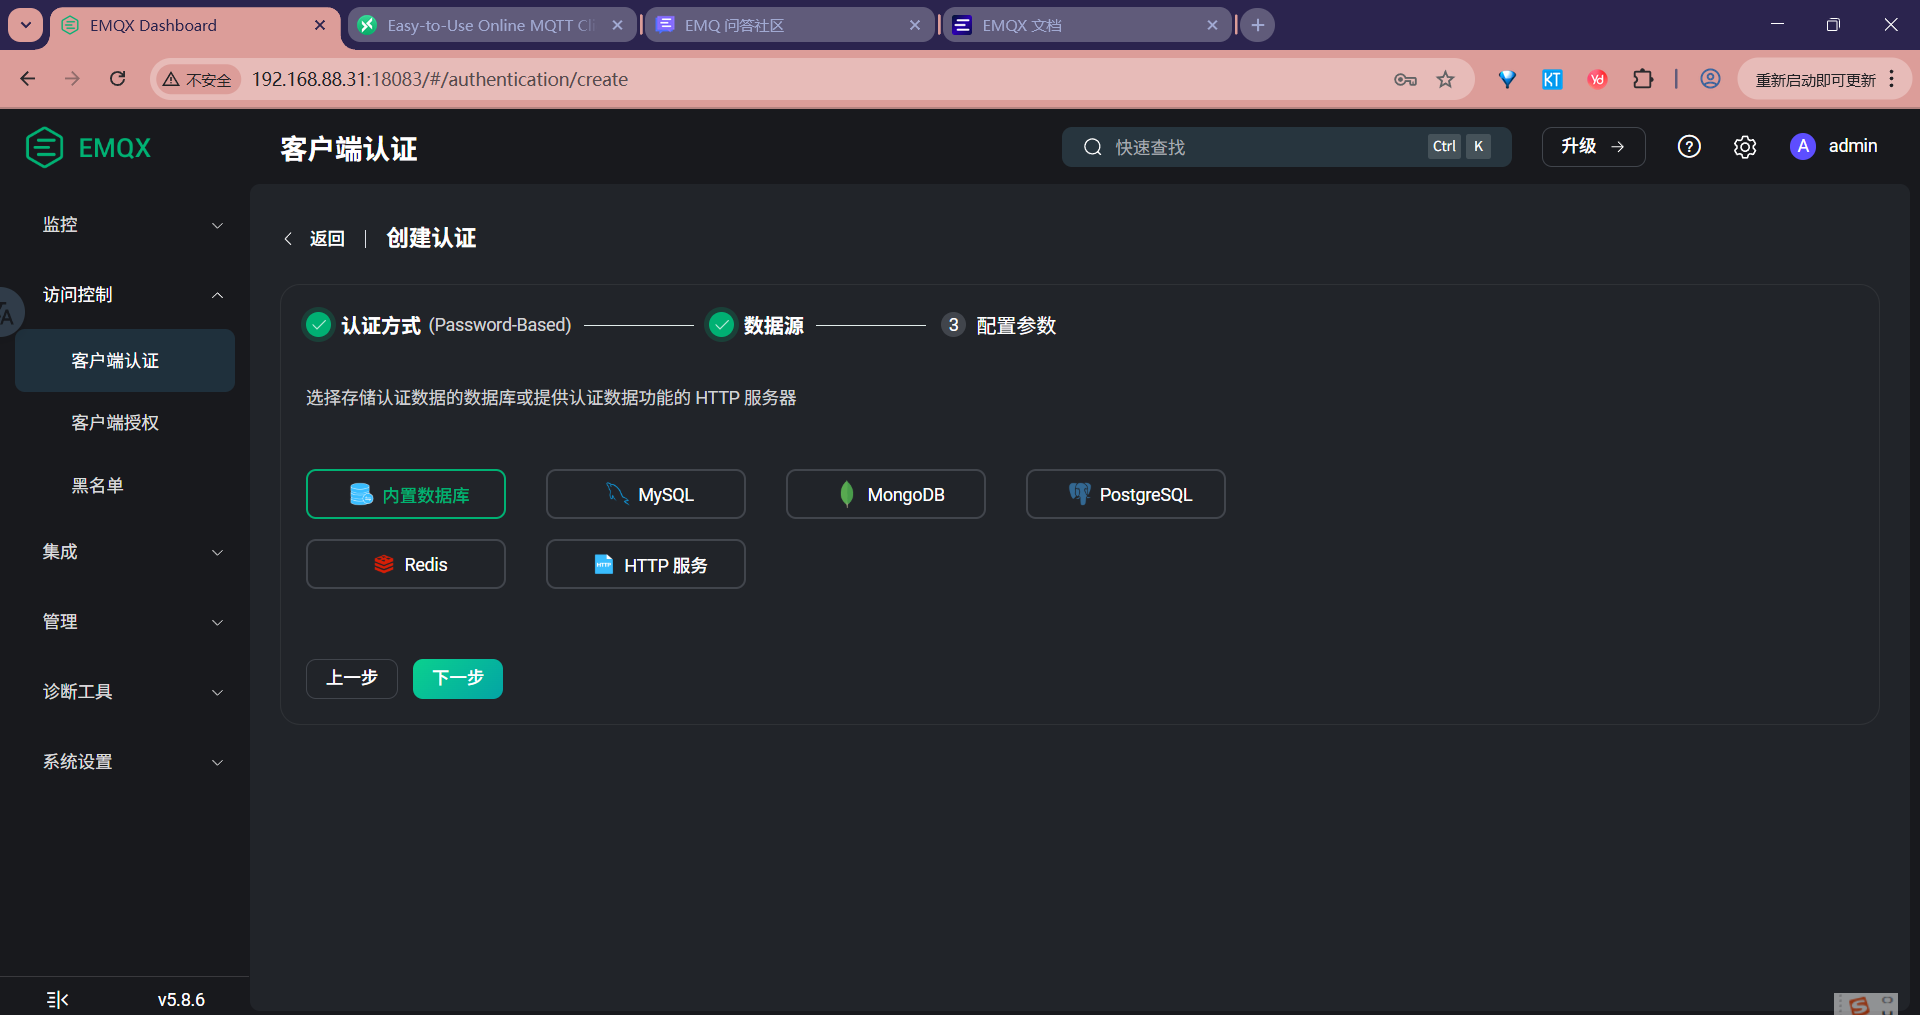Click 下一步 button
This screenshot has height=1015, width=1920.
(458, 678)
